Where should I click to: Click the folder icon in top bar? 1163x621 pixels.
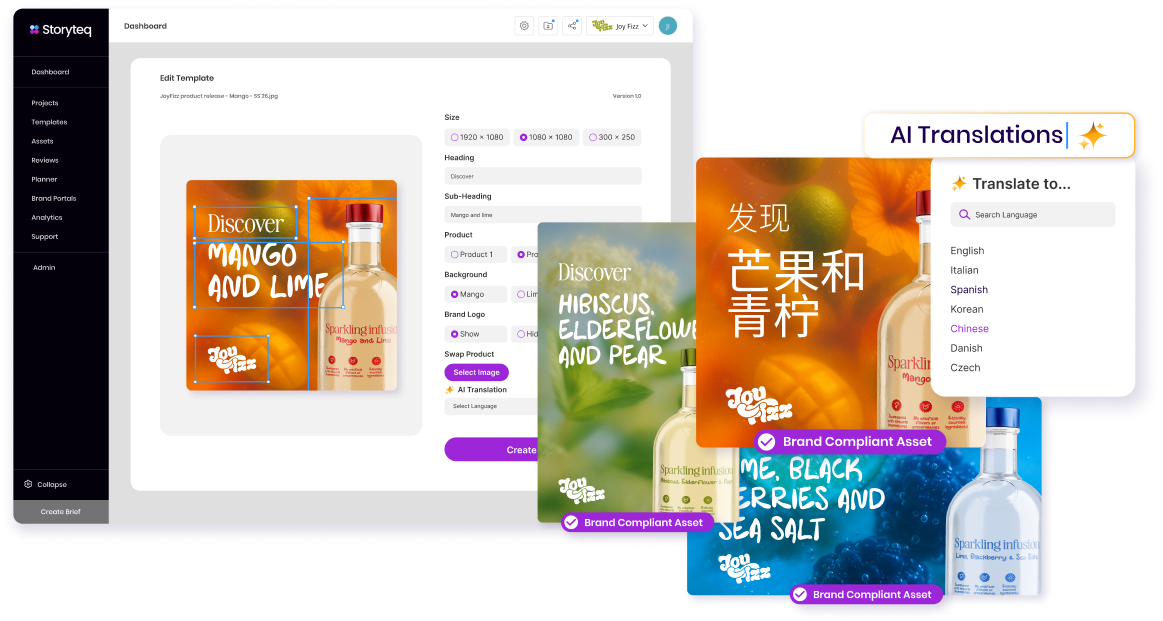tap(548, 26)
